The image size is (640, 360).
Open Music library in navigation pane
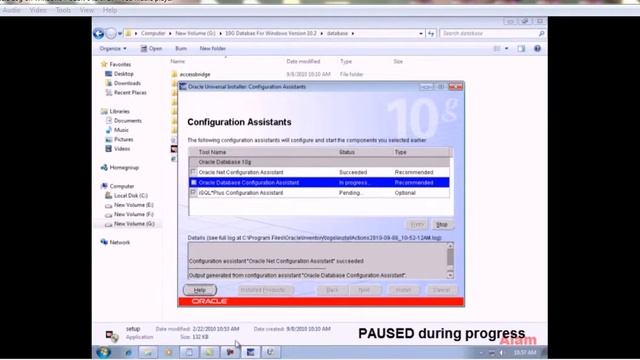coord(121,130)
